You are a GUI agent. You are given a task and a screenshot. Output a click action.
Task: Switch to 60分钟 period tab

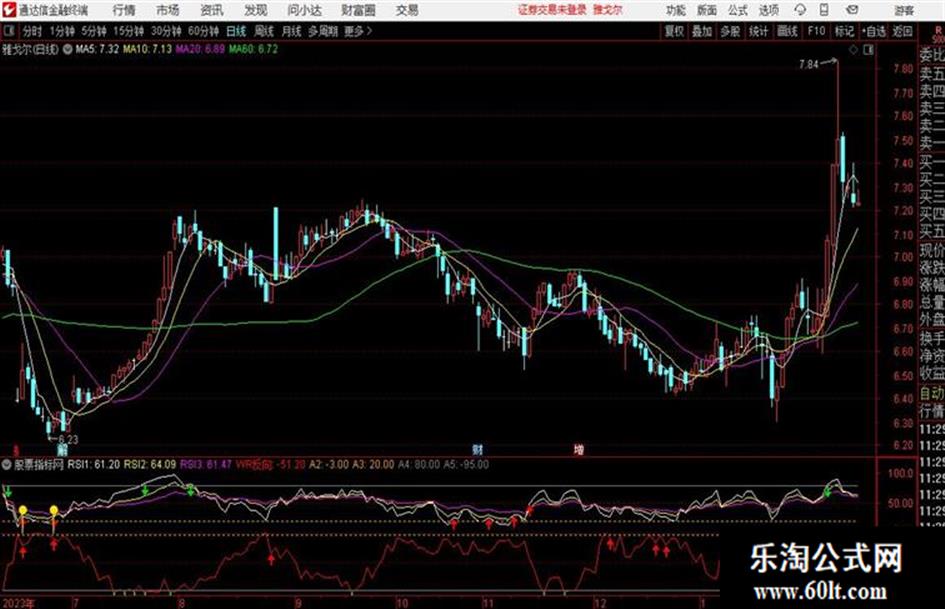coord(203,31)
